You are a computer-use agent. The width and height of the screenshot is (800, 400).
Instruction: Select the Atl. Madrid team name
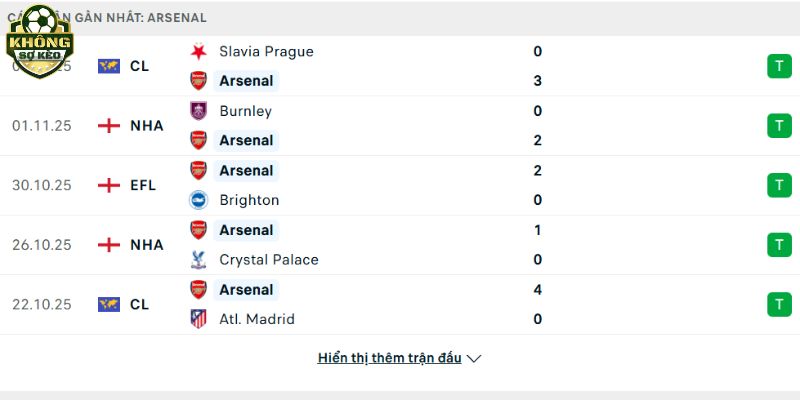point(257,319)
